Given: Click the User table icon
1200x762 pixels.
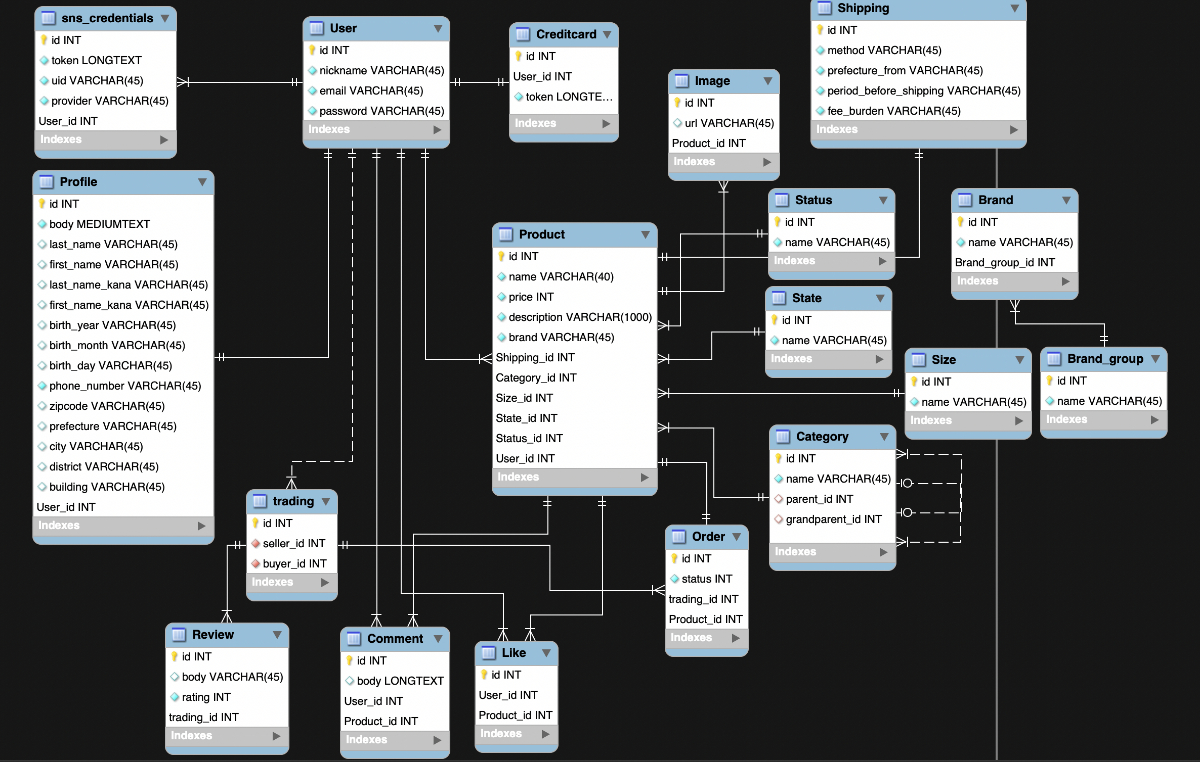Looking at the screenshot, I should pos(316,28).
